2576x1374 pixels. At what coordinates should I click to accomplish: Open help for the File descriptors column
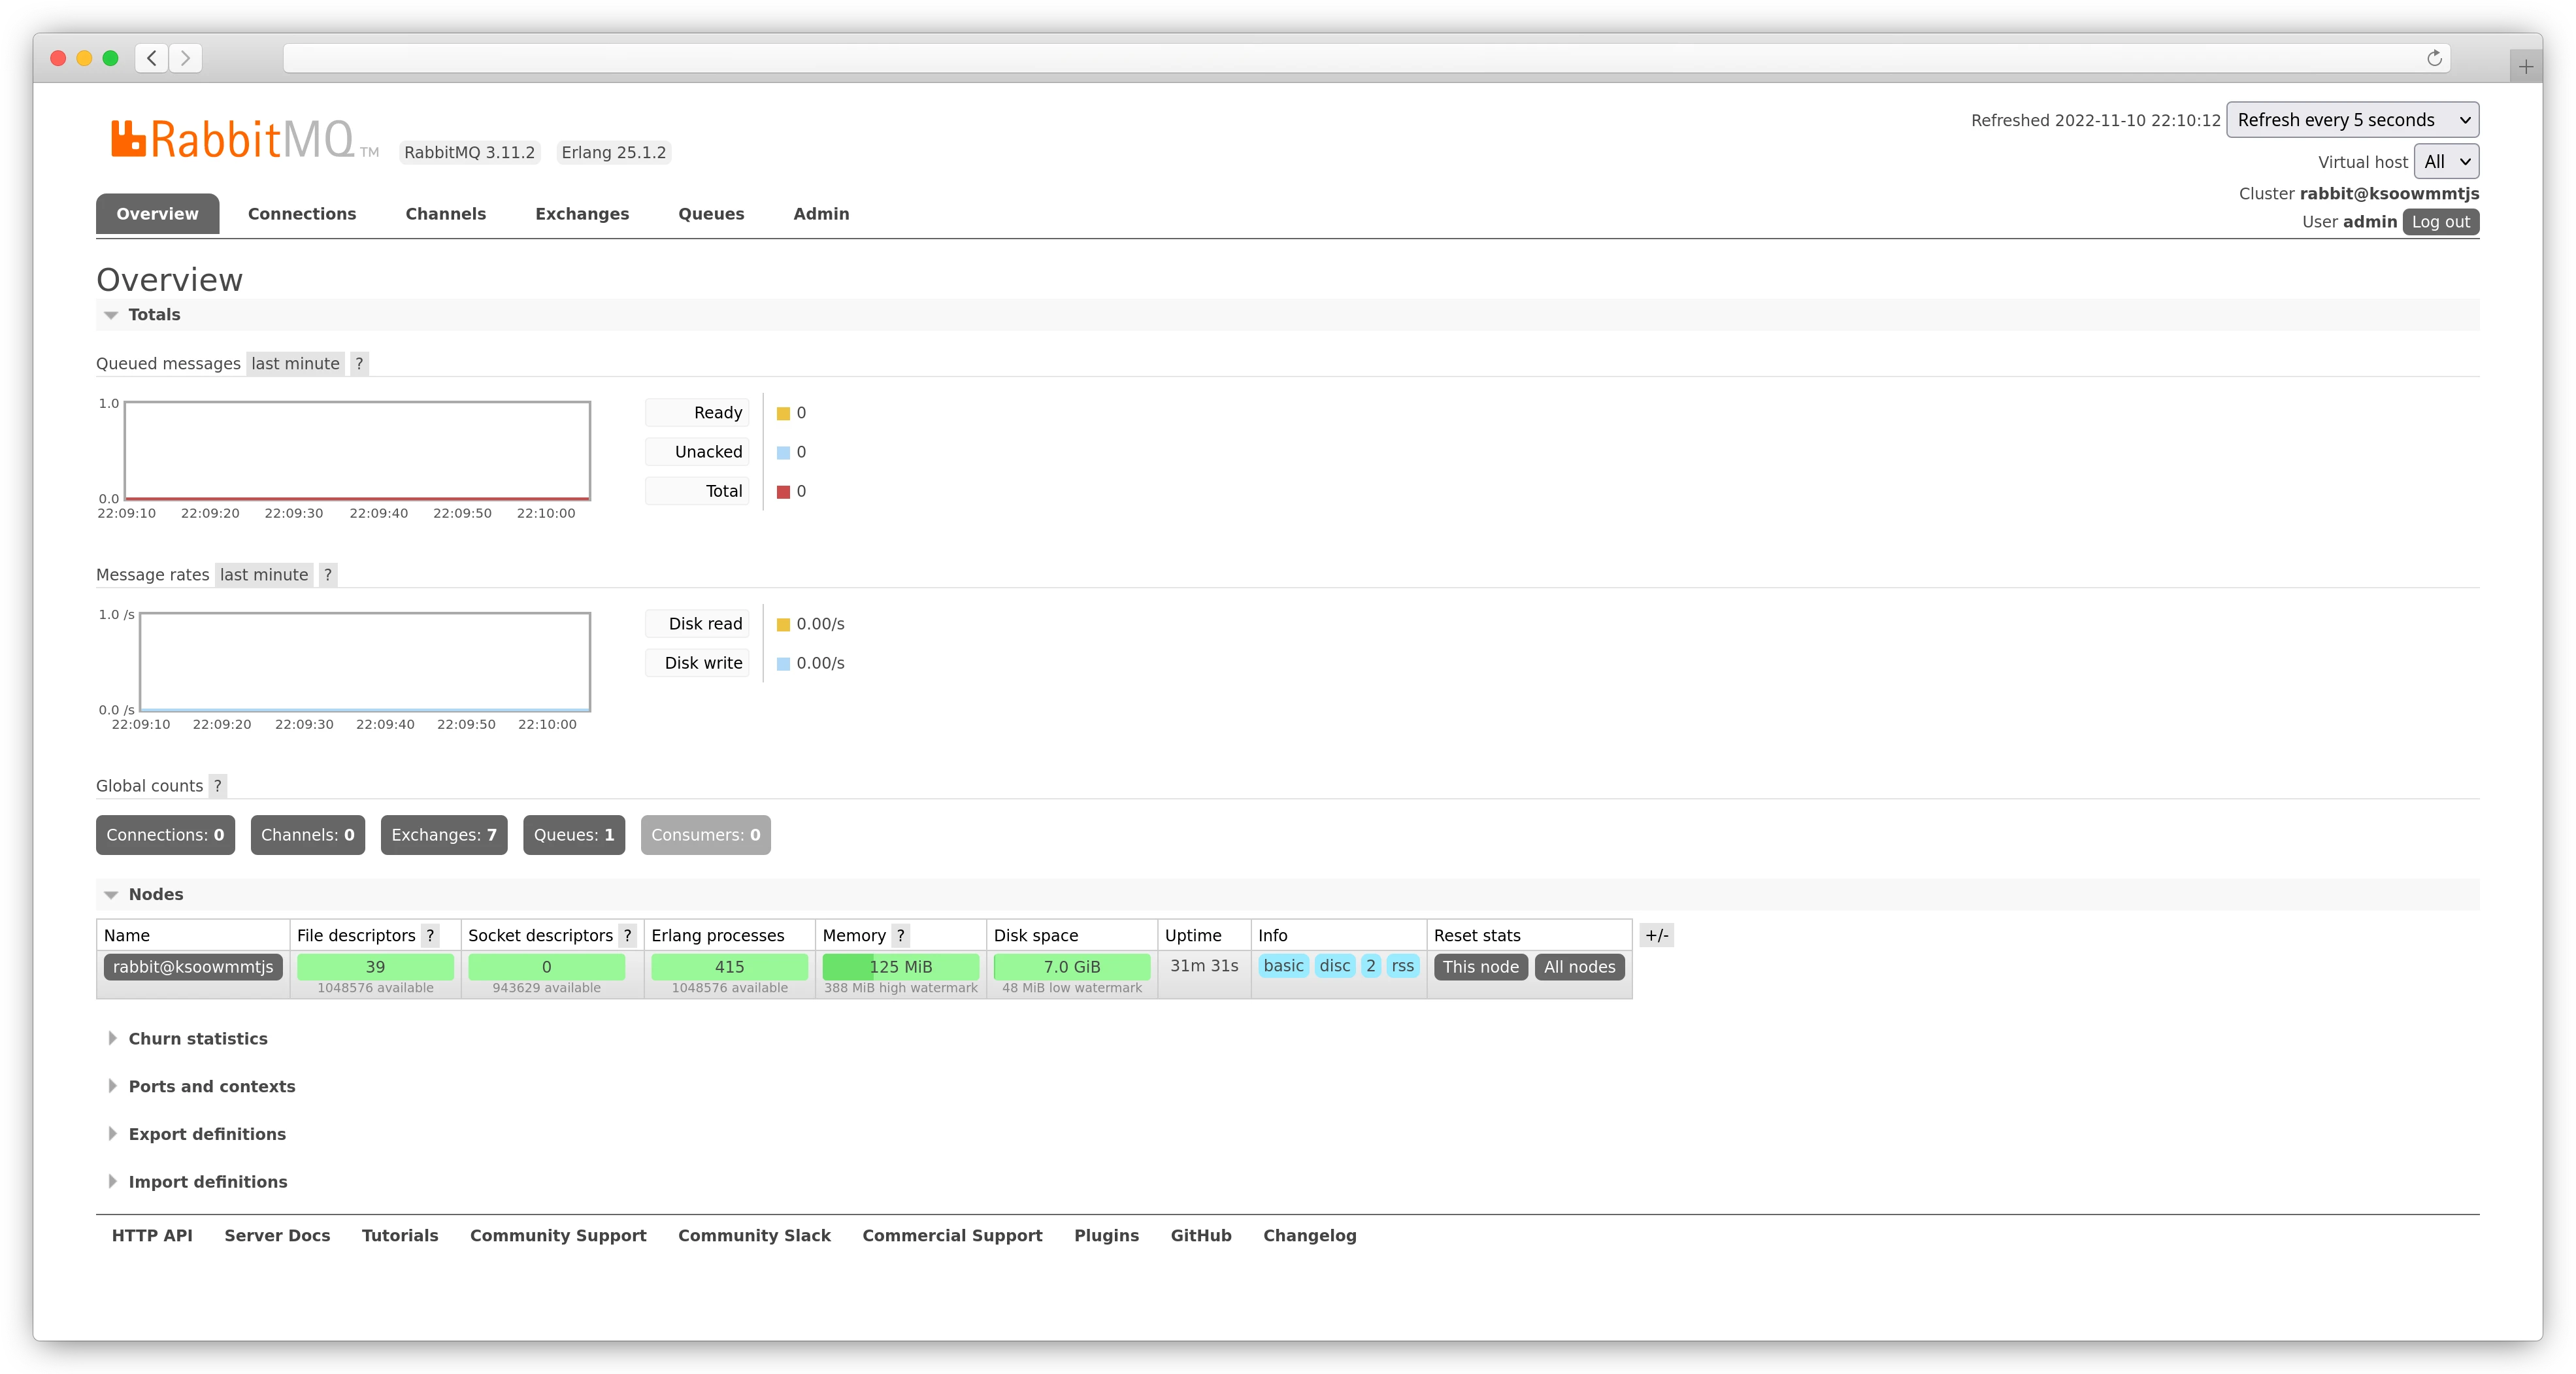[x=430, y=935]
